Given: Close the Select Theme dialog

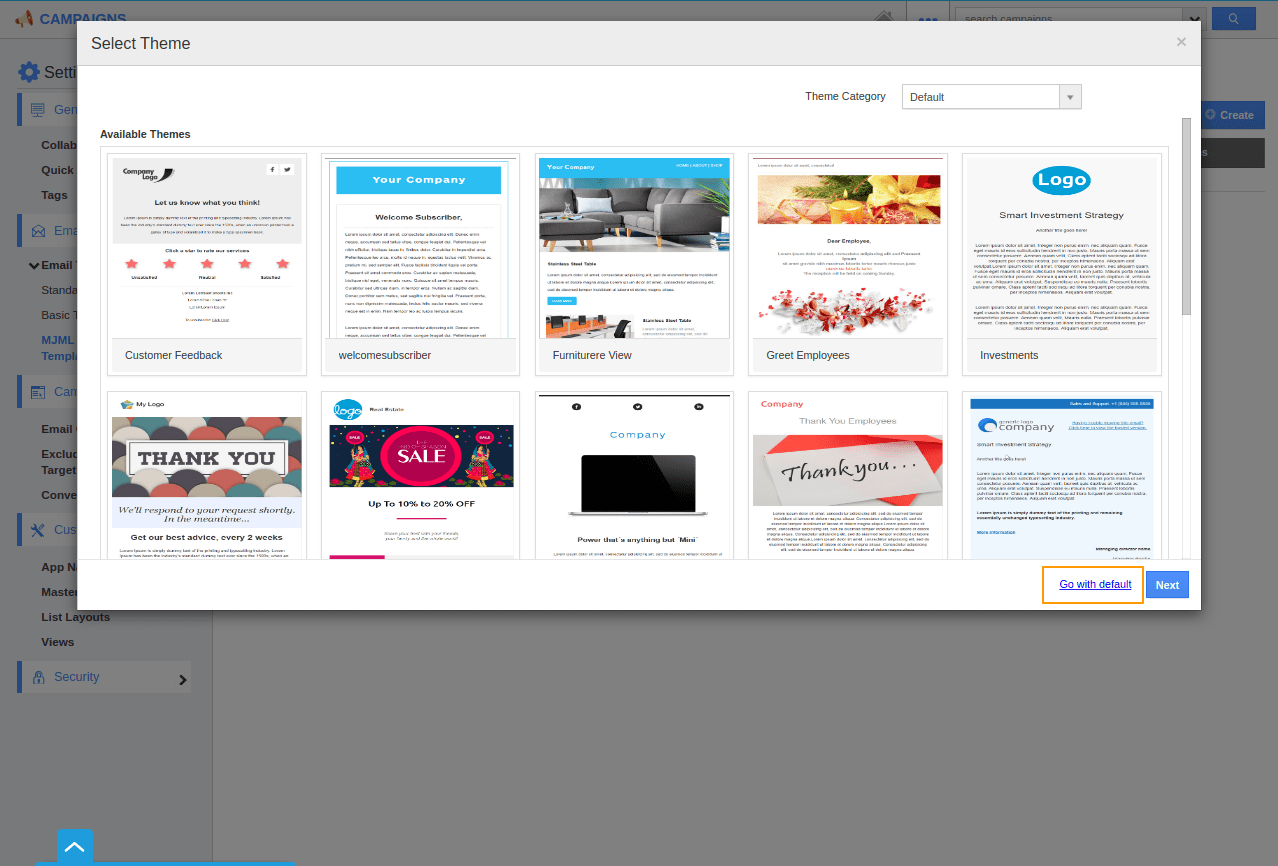Looking at the screenshot, I should click(x=1181, y=42).
